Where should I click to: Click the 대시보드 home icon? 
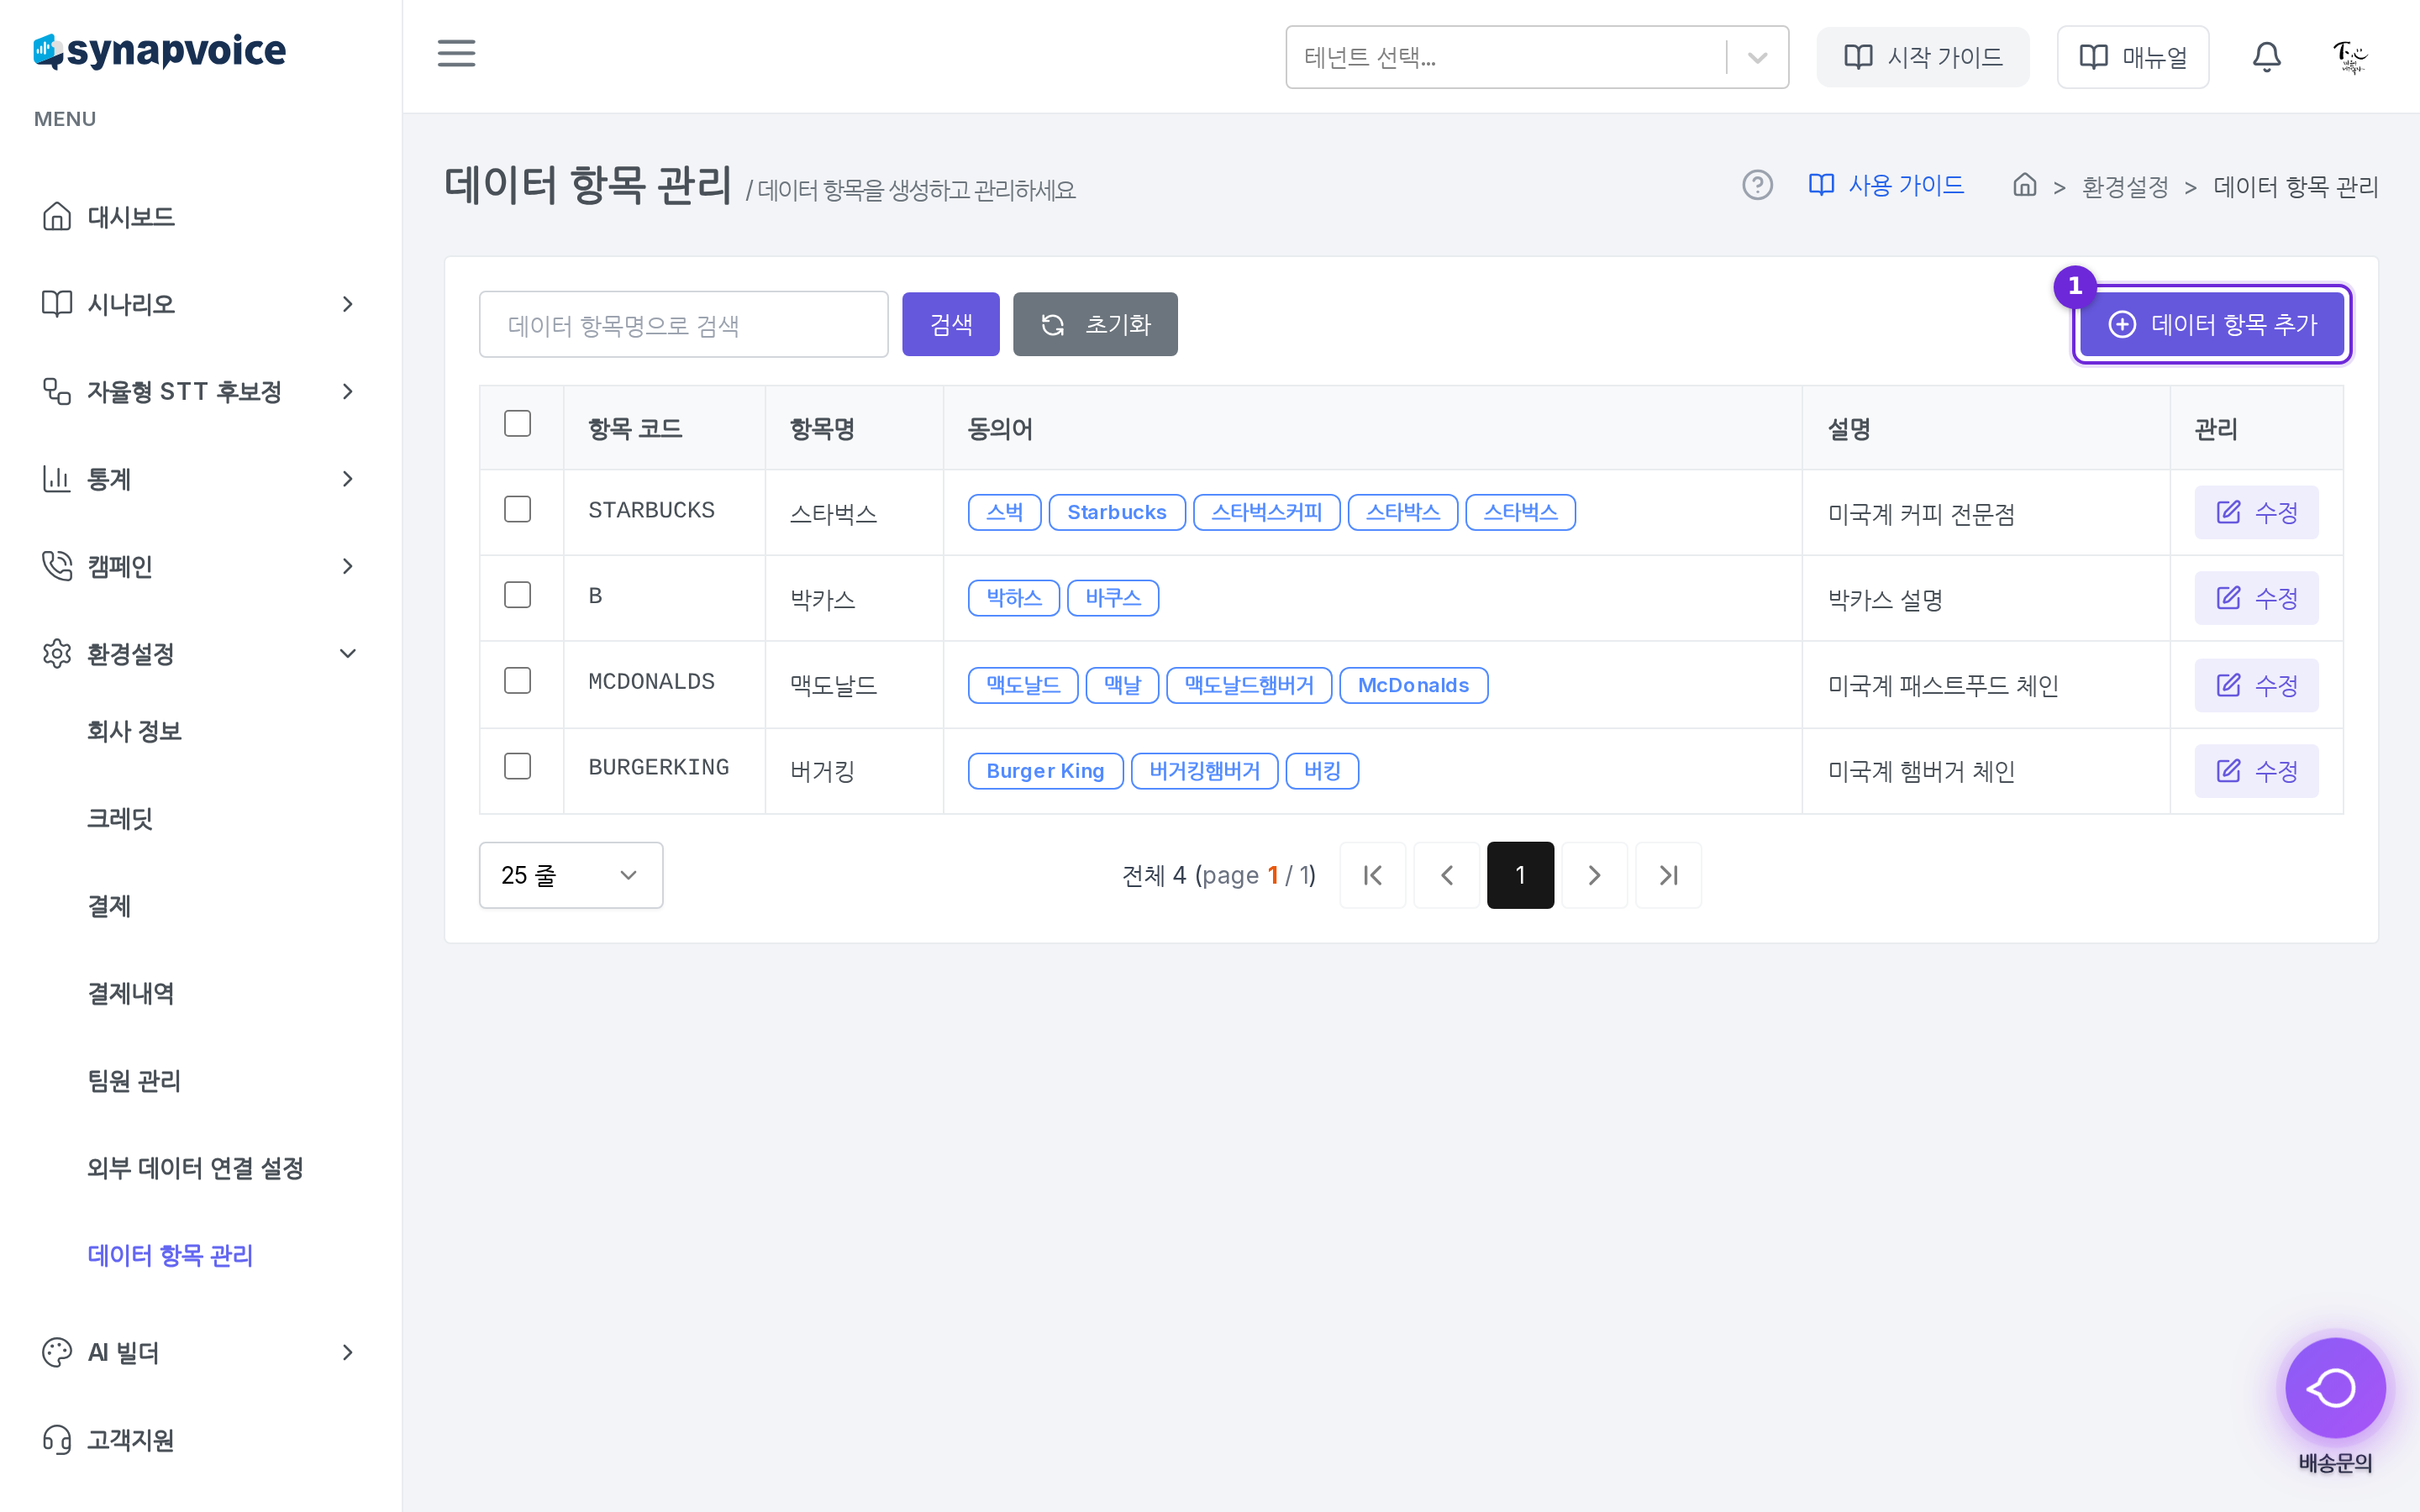(x=57, y=216)
